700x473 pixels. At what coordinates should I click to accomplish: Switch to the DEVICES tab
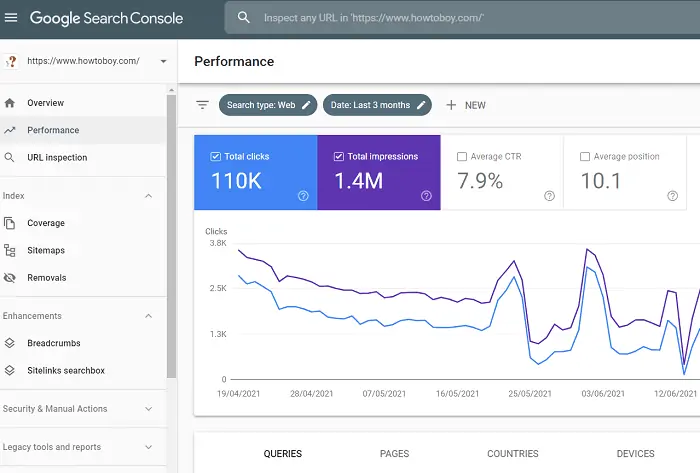635,454
